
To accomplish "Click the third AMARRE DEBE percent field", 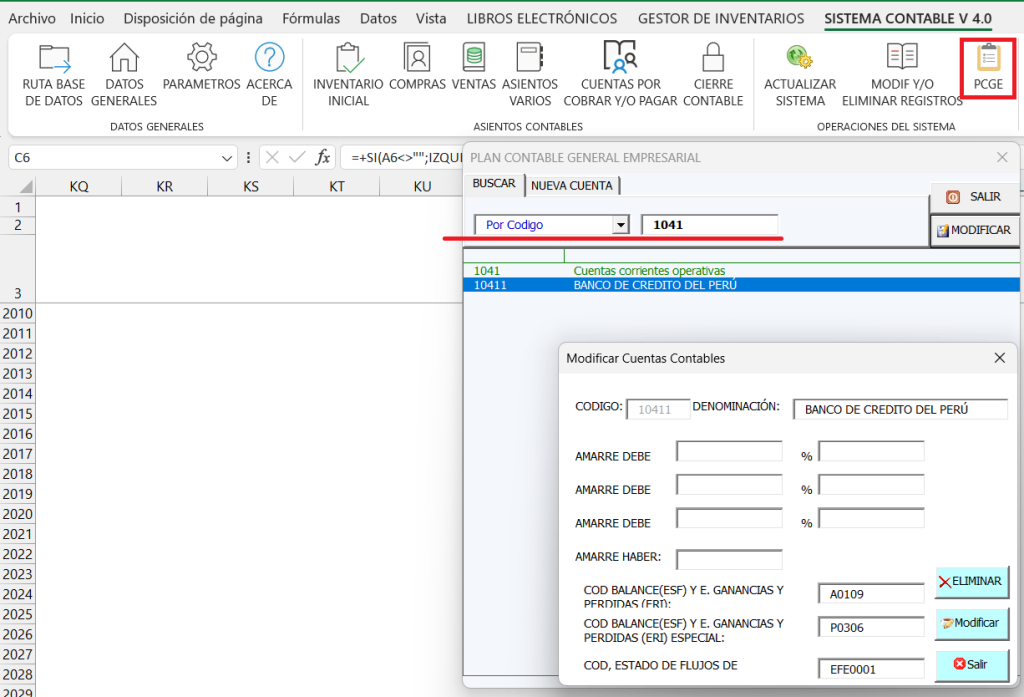I will point(871,519).
